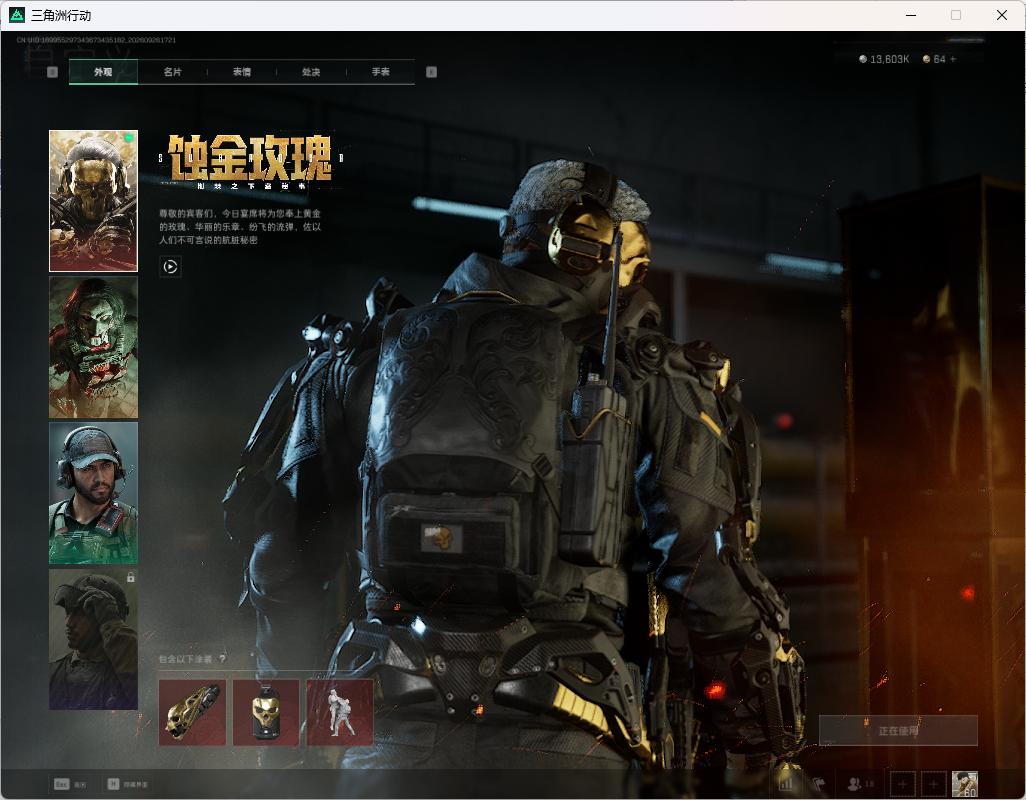Select the bearded cap-and-headset skin thumbnail
Image resolution: width=1026 pixels, height=800 pixels.
94,493
